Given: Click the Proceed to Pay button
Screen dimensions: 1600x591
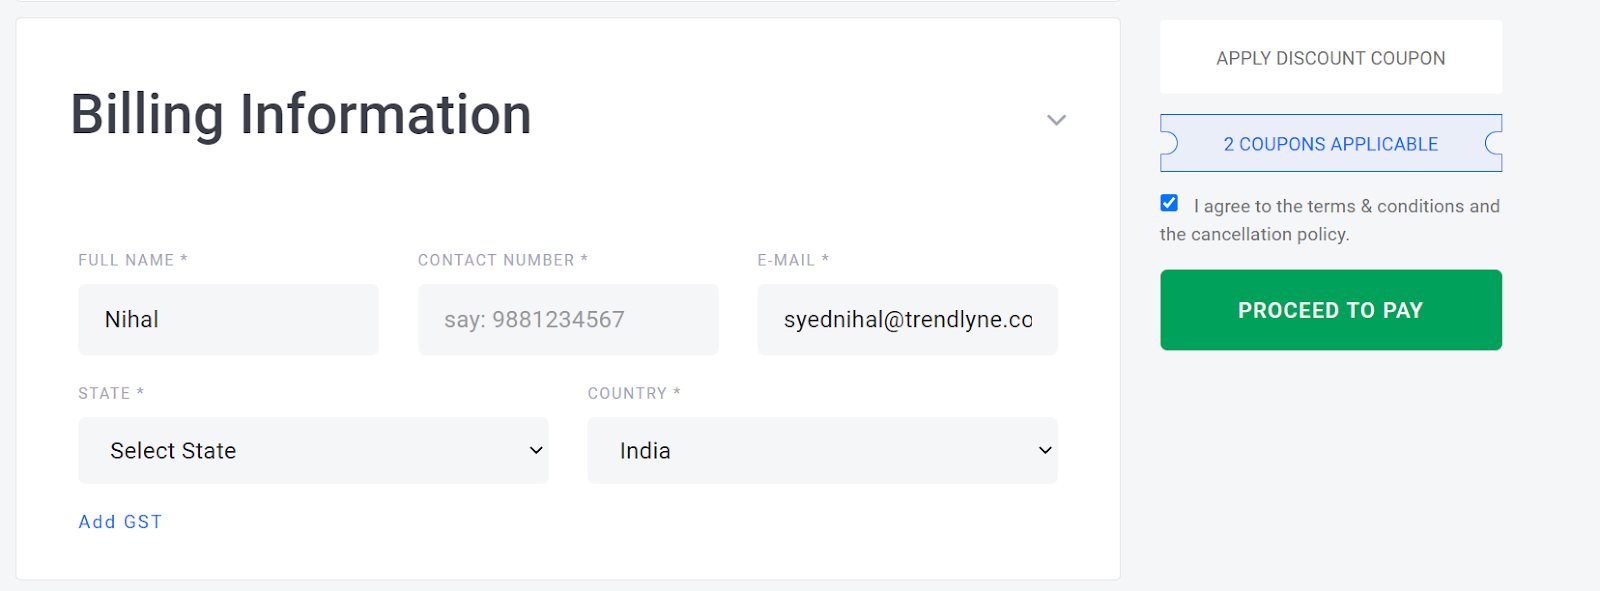Looking at the screenshot, I should click(x=1331, y=310).
